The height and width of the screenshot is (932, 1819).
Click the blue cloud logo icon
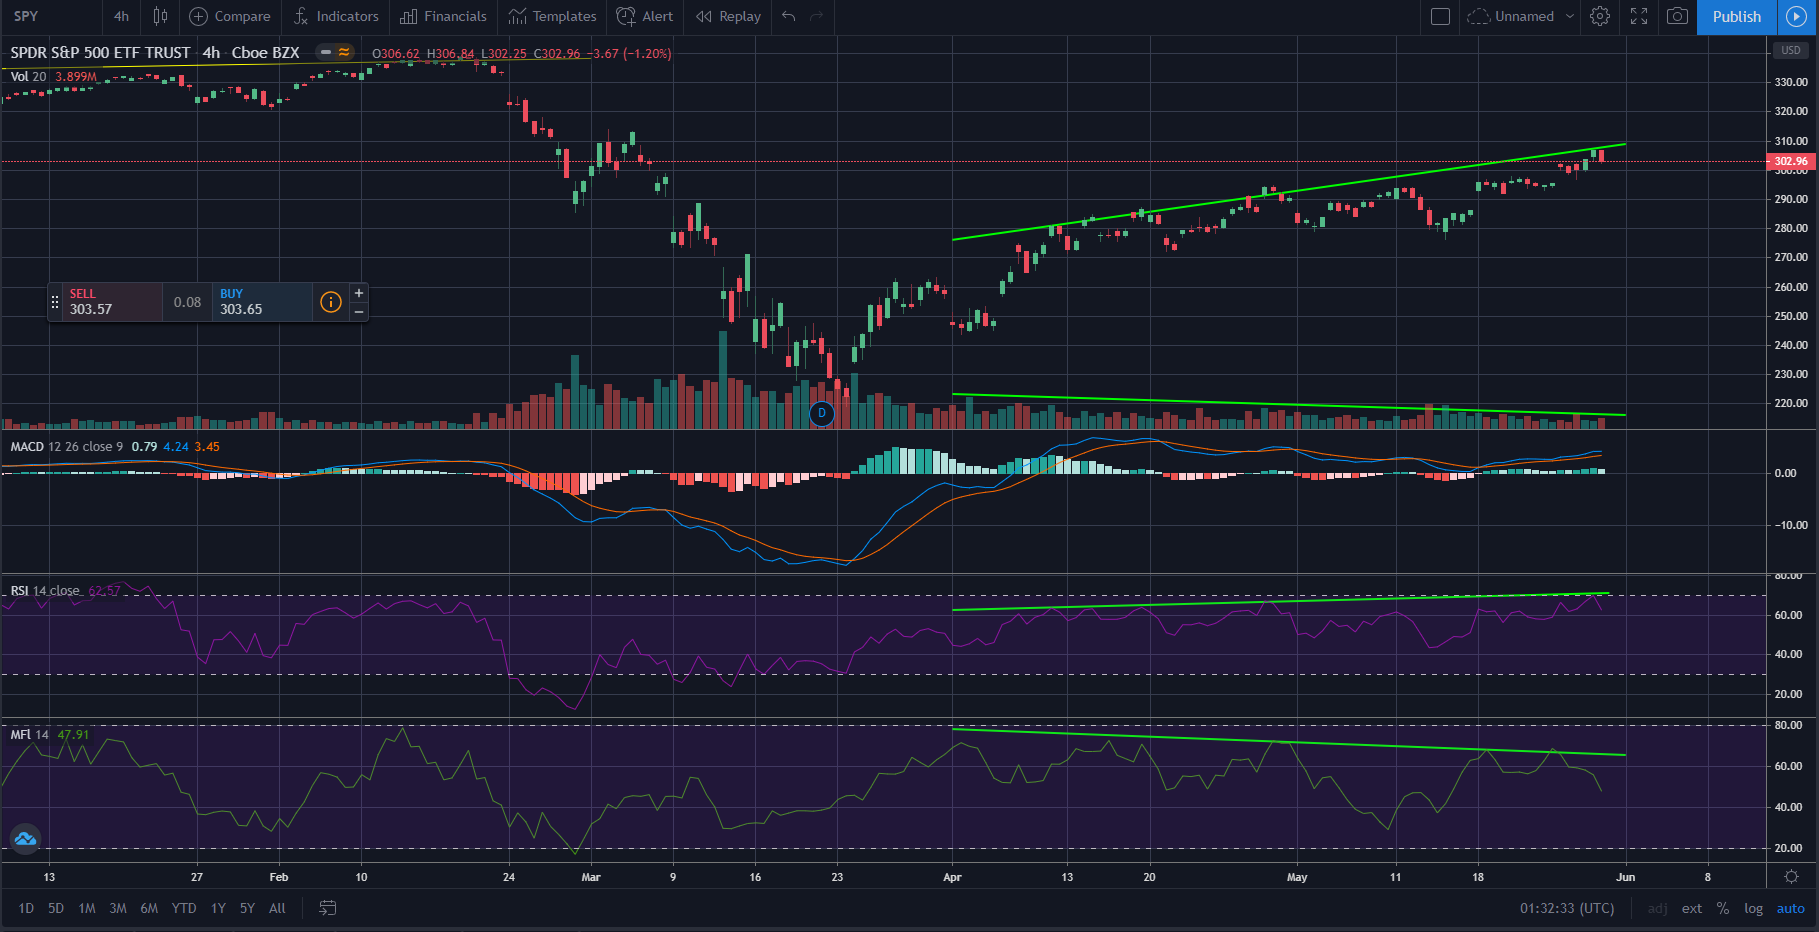pyautogui.click(x=25, y=839)
